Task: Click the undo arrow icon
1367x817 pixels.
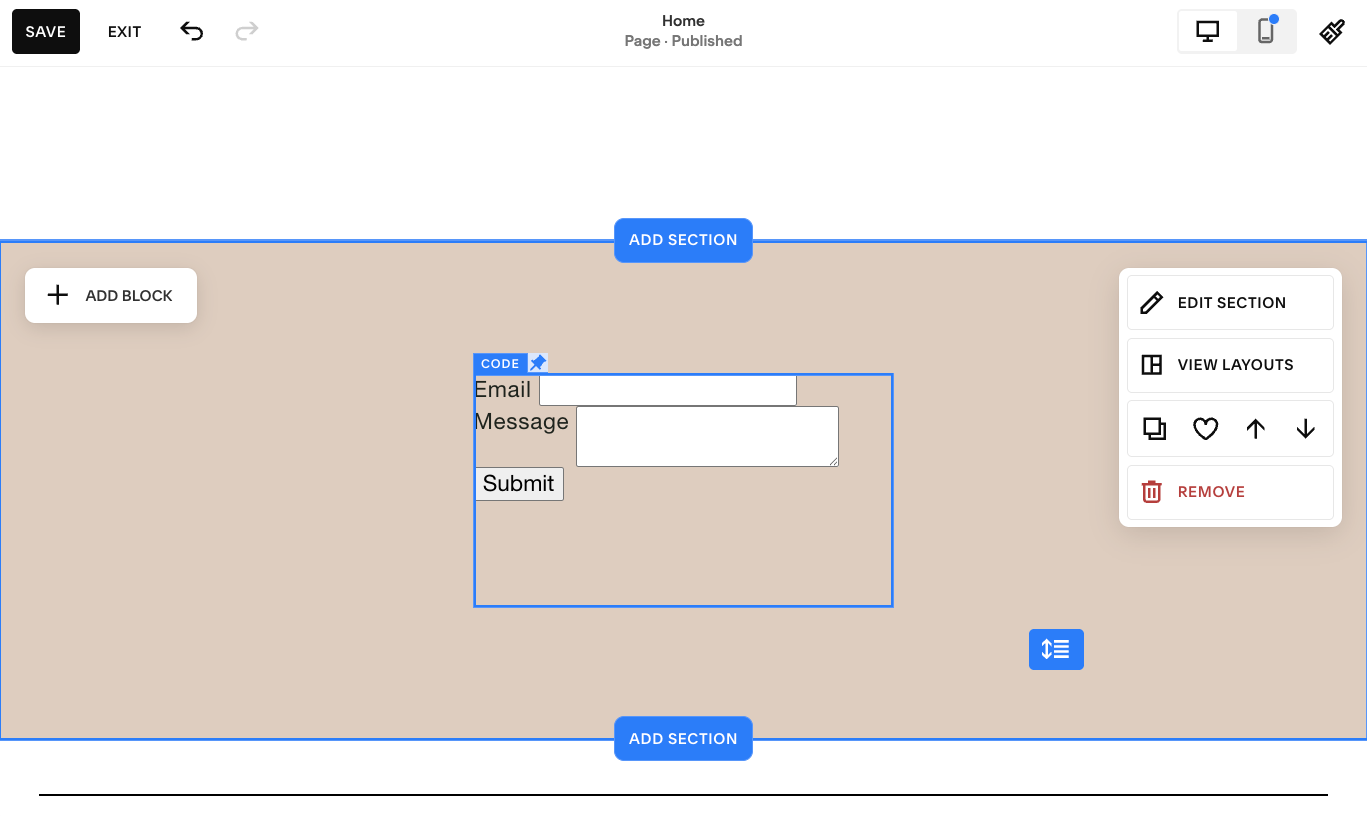Action: (x=191, y=31)
